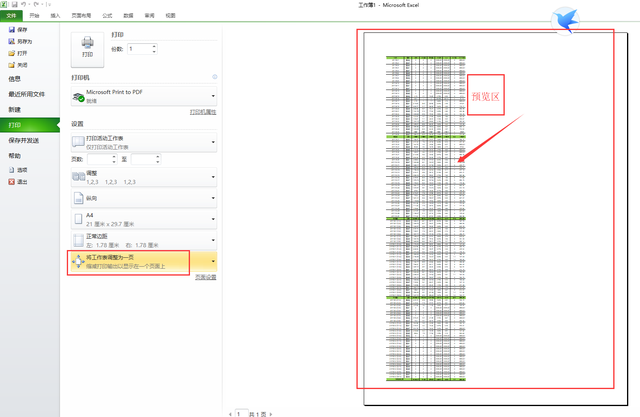Image resolution: width=640 pixels, height=417 pixels.
Task: Open 选项 options from the sidebar
Action: 18,170
